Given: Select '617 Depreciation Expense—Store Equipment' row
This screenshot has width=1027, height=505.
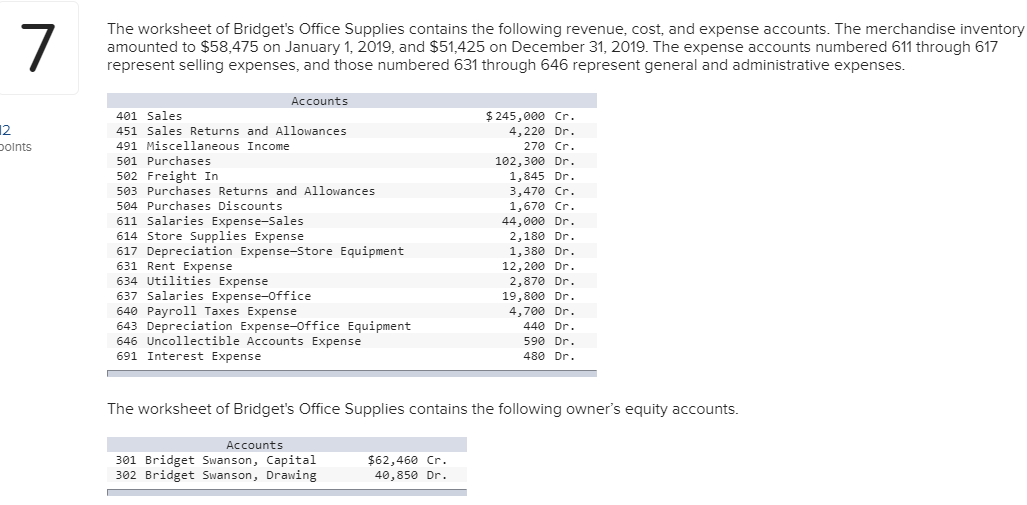Looking at the screenshot, I should tap(352, 251).
